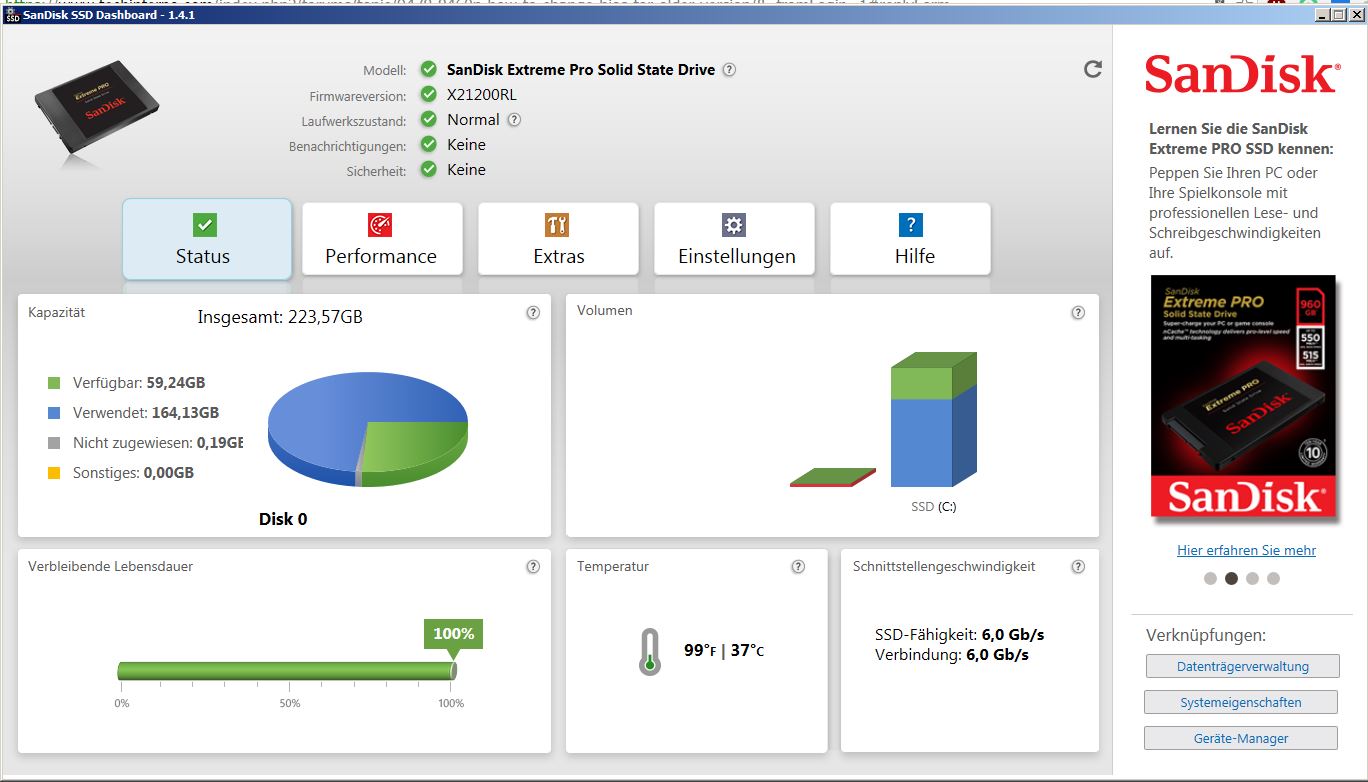
Task: Click the 'X21200RL' firmware version text
Action: [x=482, y=95]
